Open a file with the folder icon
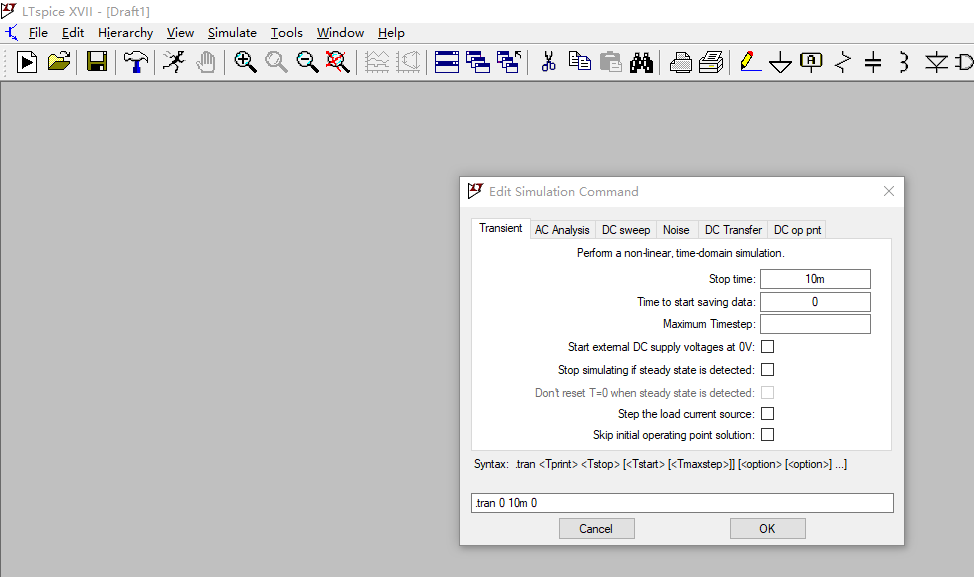Screen dimensions: 974x577 click(x=59, y=62)
